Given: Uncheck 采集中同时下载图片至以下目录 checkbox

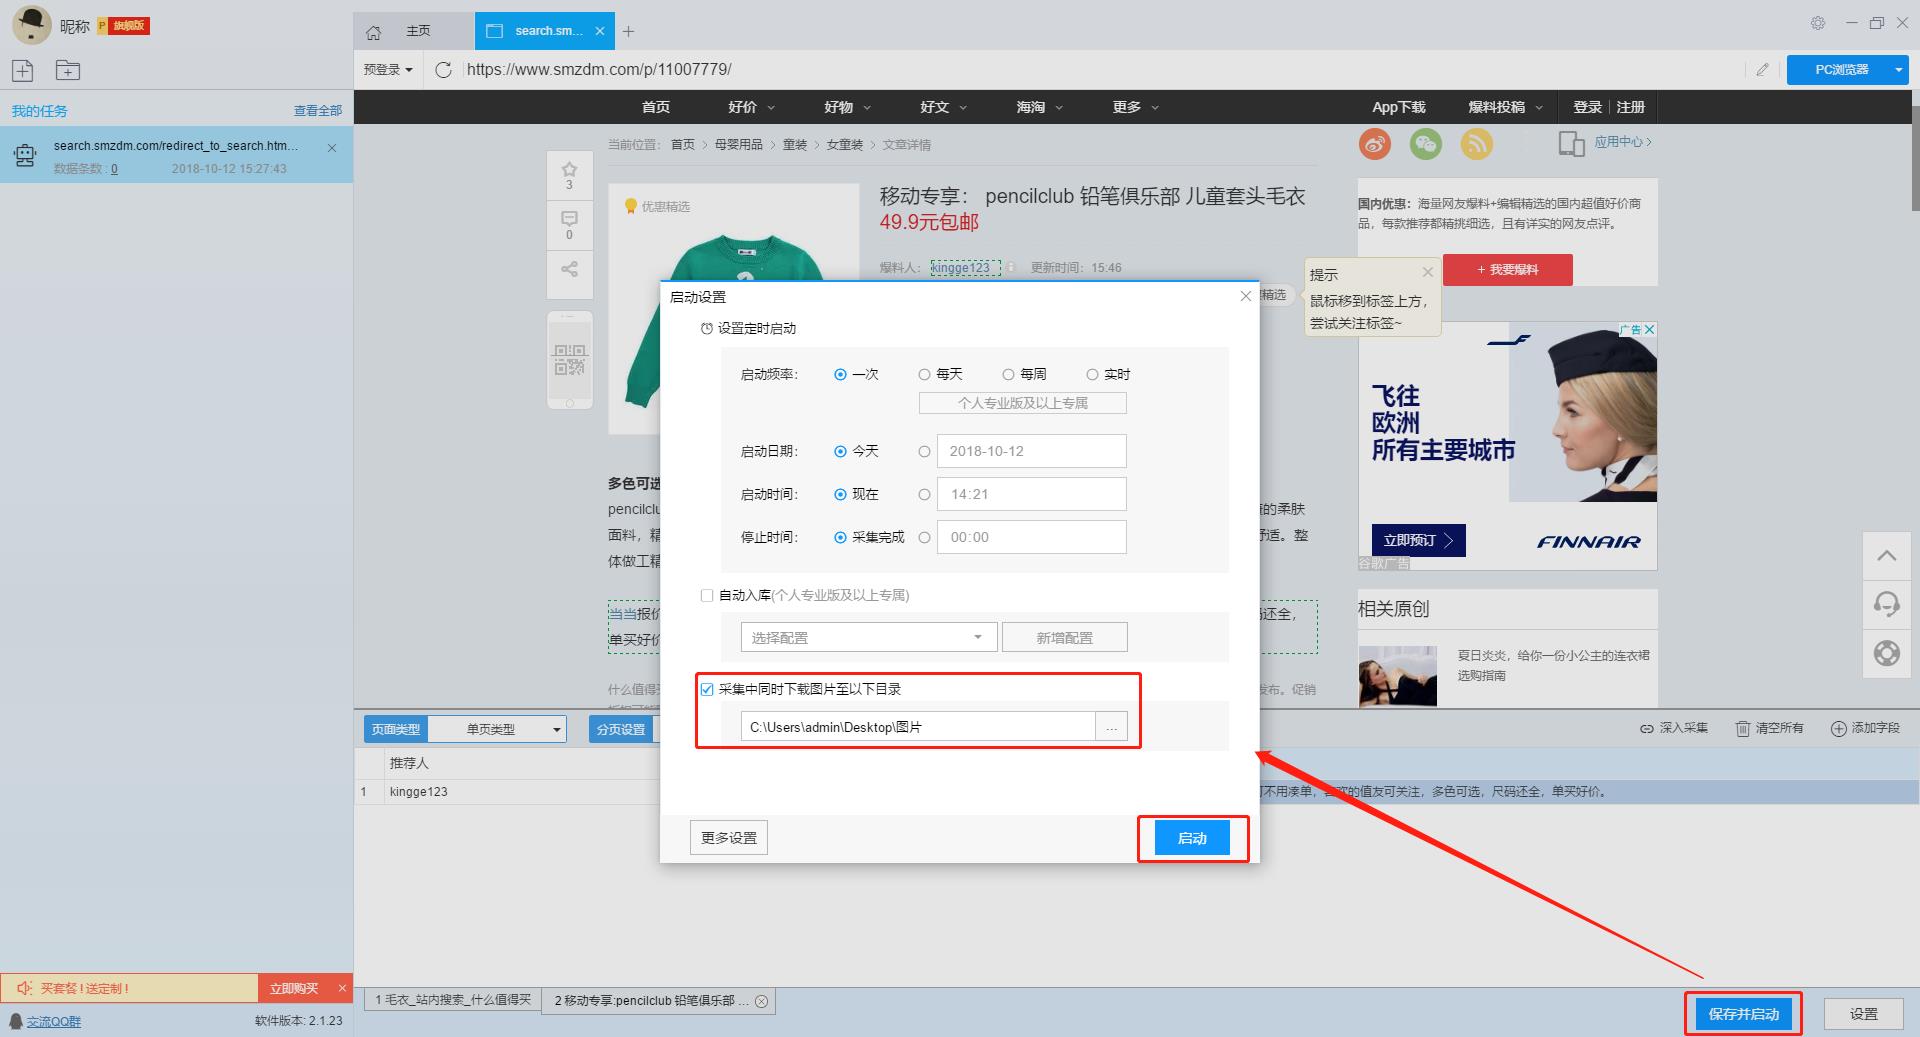Looking at the screenshot, I should pyautogui.click(x=707, y=689).
